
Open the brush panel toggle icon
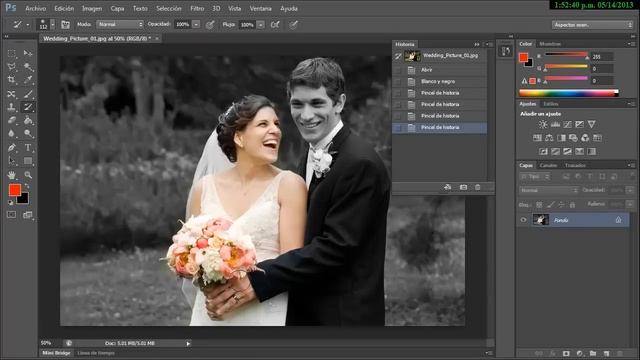65,24
